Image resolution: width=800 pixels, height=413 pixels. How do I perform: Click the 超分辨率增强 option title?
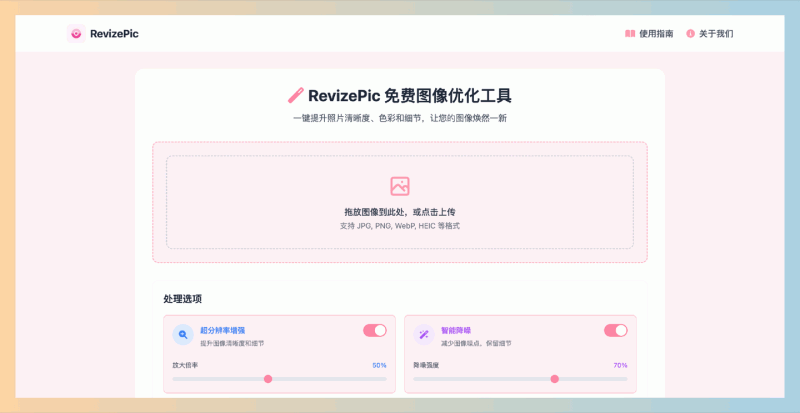[x=222, y=330]
